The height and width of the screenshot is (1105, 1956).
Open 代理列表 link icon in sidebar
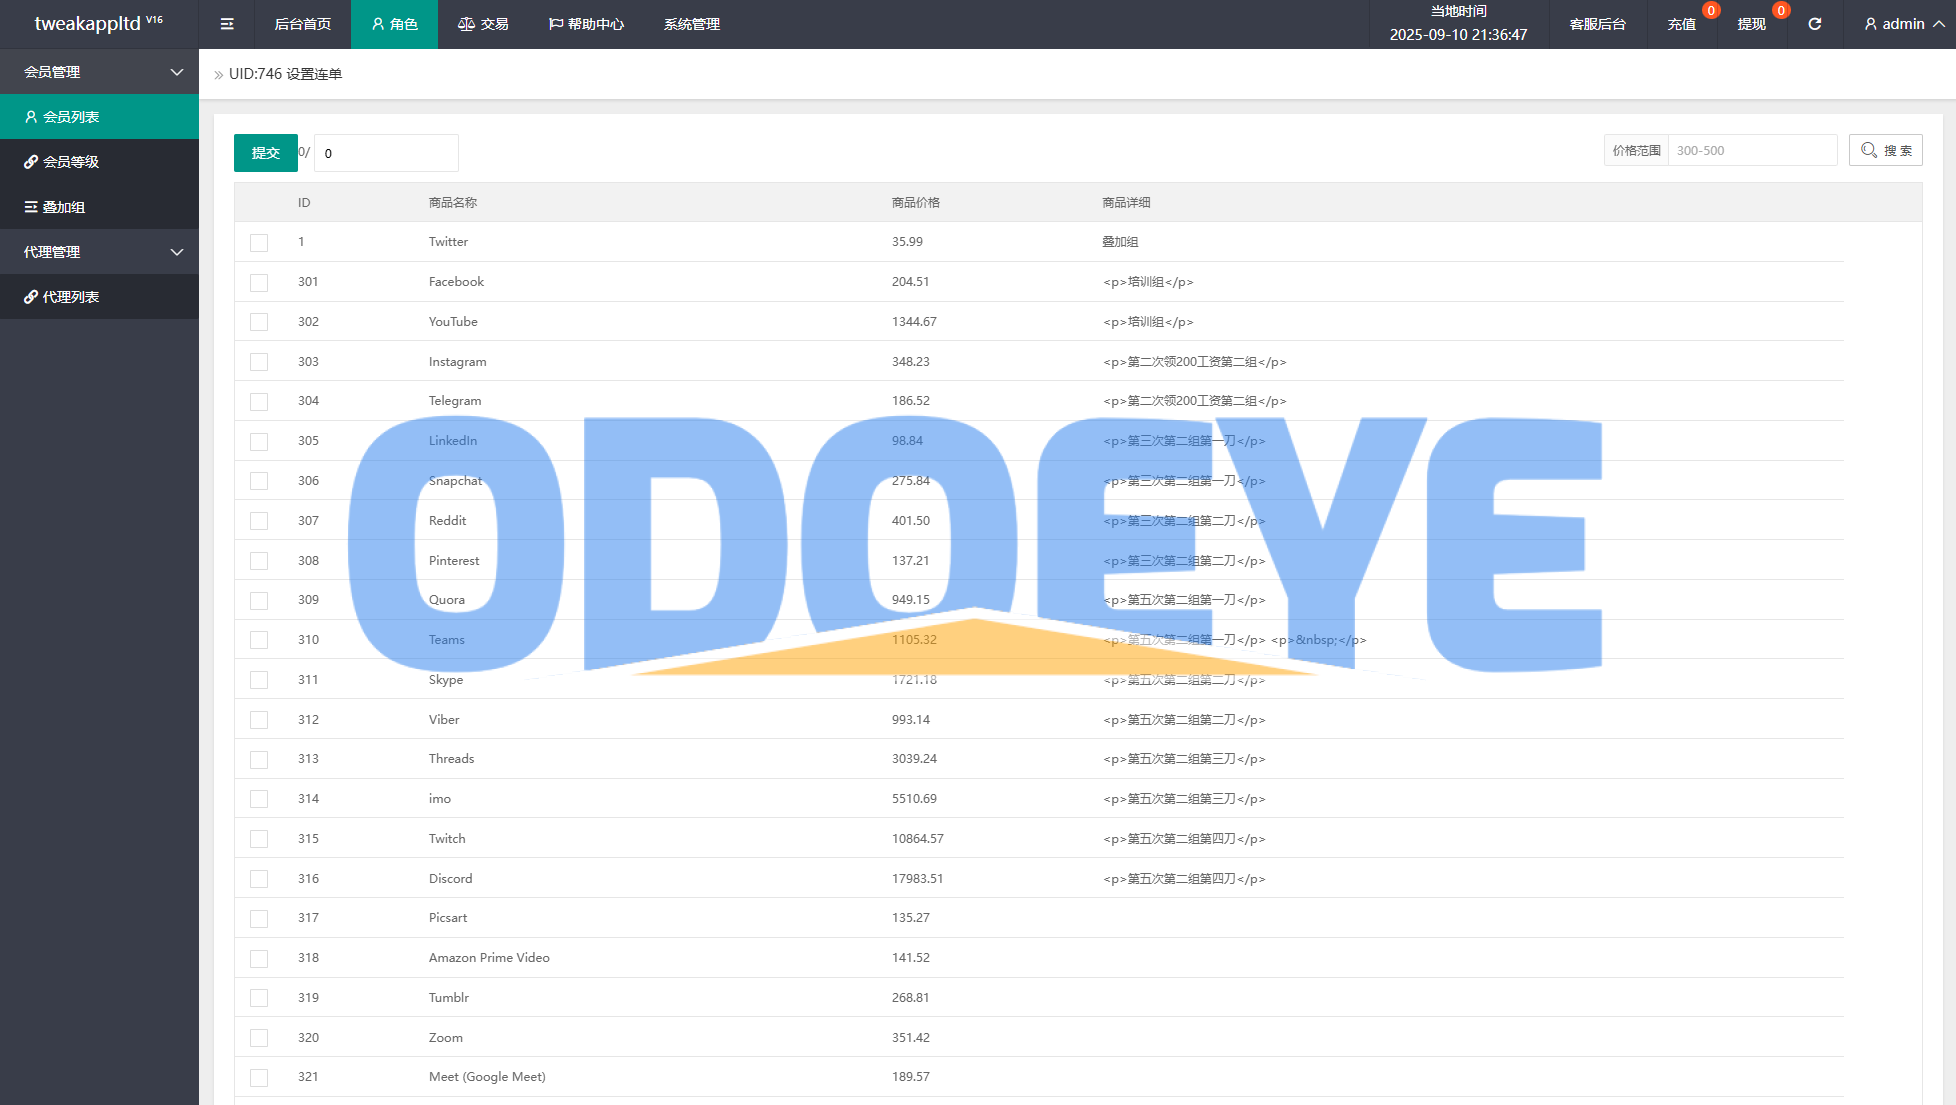coord(31,297)
